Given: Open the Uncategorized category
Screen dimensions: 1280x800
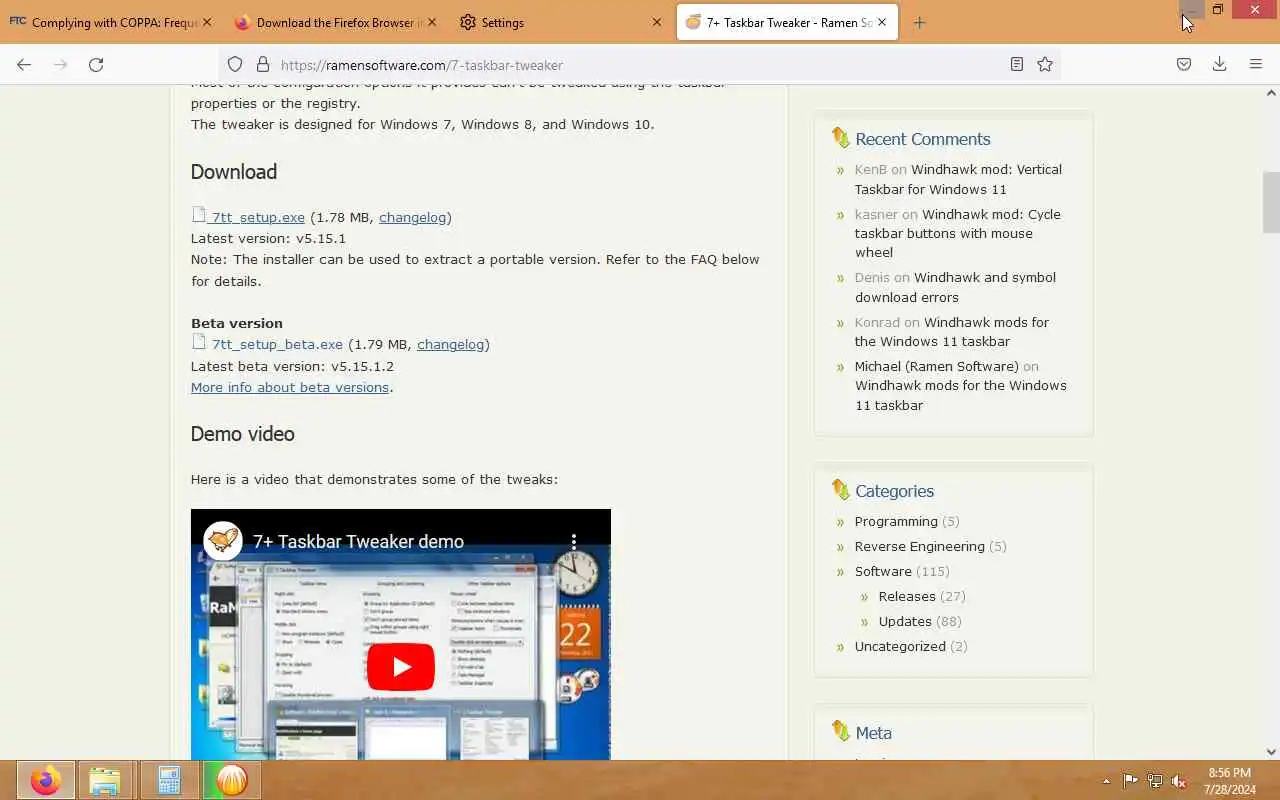Looking at the screenshot, I should 900,646.
